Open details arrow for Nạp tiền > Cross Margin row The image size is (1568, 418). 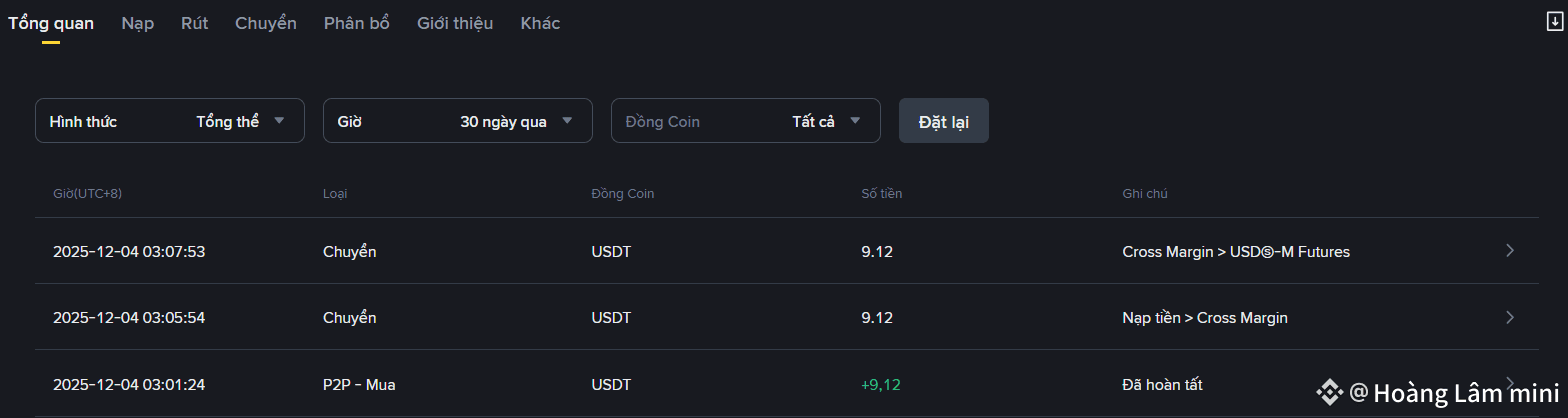[x=1510, y=317]
